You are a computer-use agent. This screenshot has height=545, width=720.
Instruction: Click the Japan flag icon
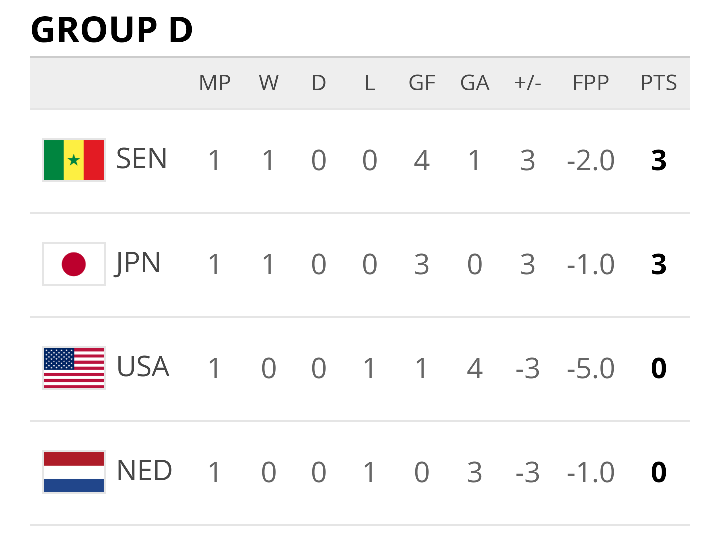(x=74, y=264)
